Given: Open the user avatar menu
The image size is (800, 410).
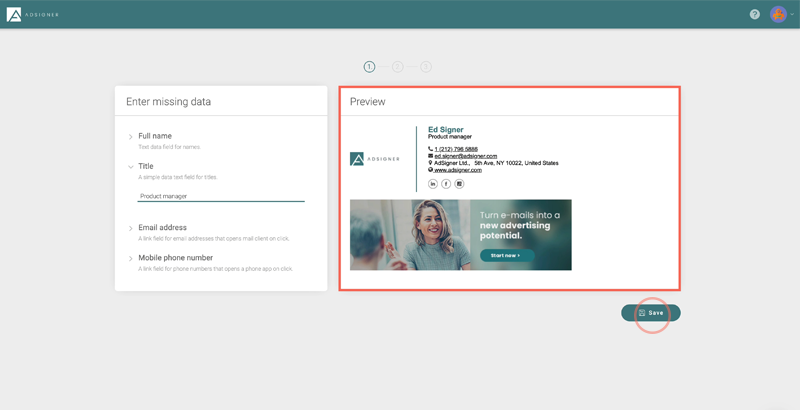Looking at the screenshot, I should coord(778,14).
